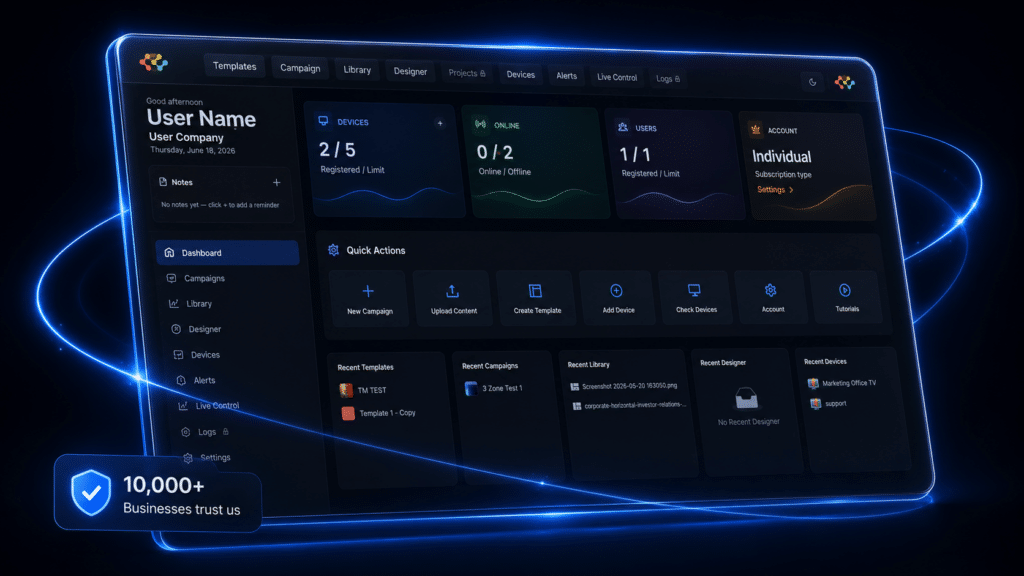Go to the Devices tab in top navigation
1024x576 pixels.
[x=520, y=74]
